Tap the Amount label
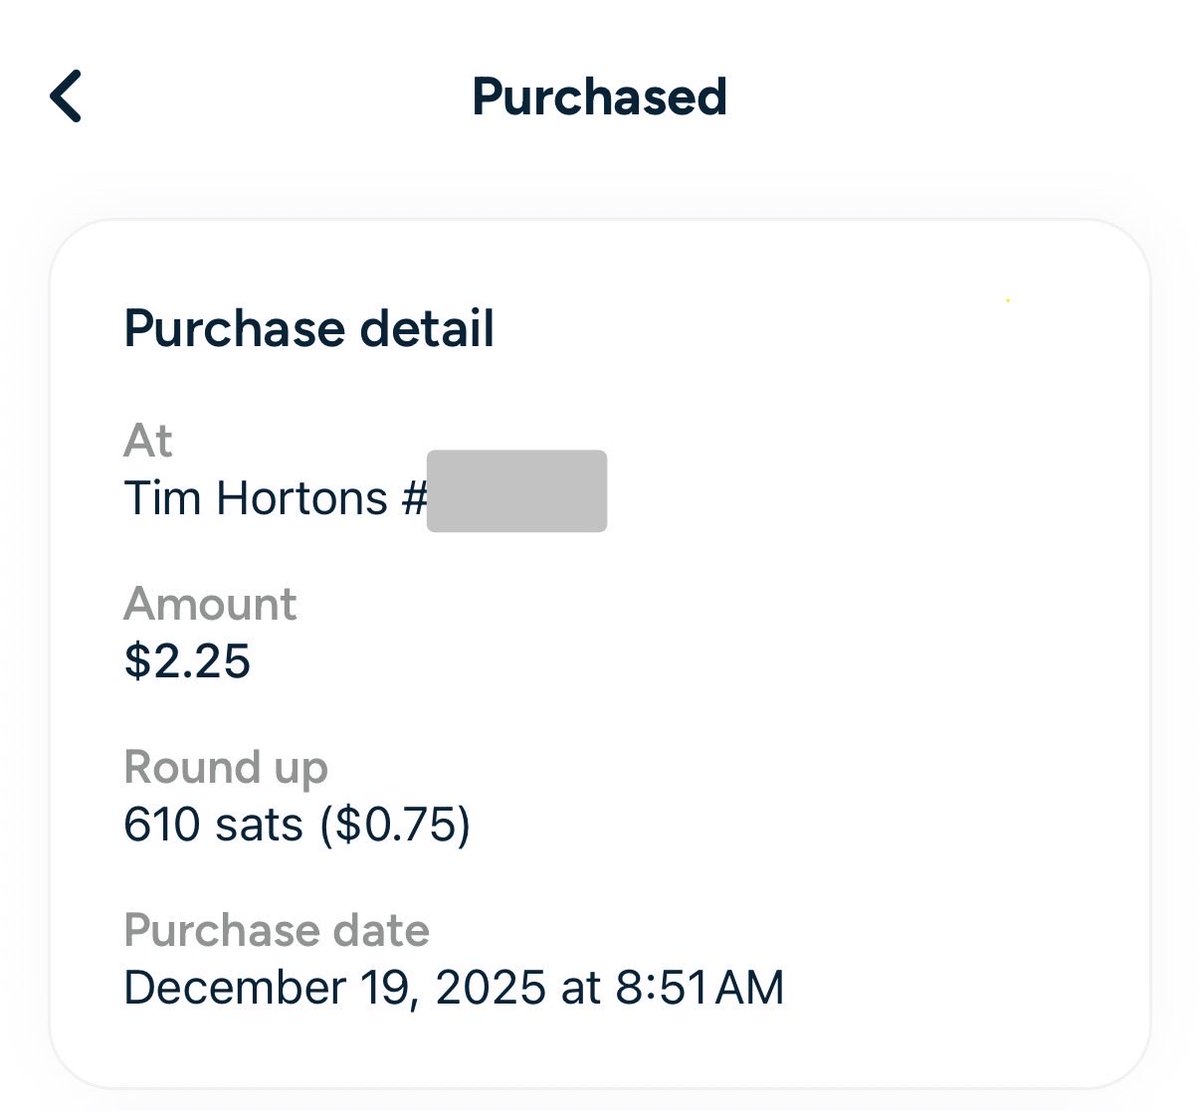 (210, 604)
